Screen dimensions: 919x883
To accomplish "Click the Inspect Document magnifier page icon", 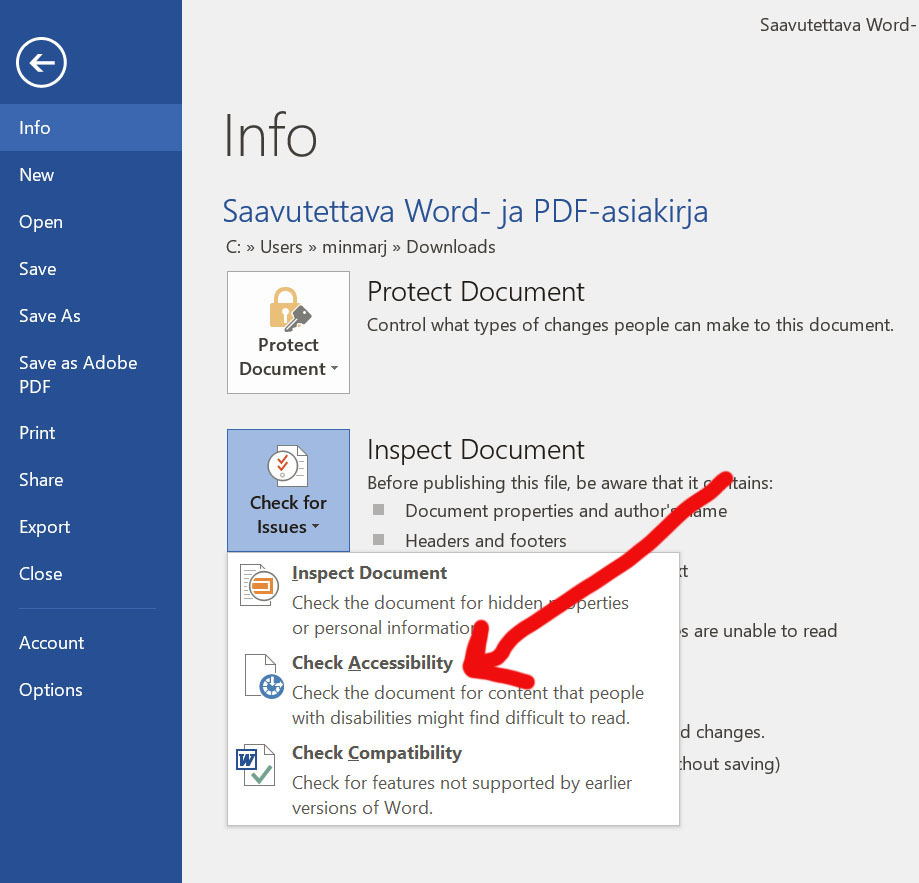I will coord(259,585).
